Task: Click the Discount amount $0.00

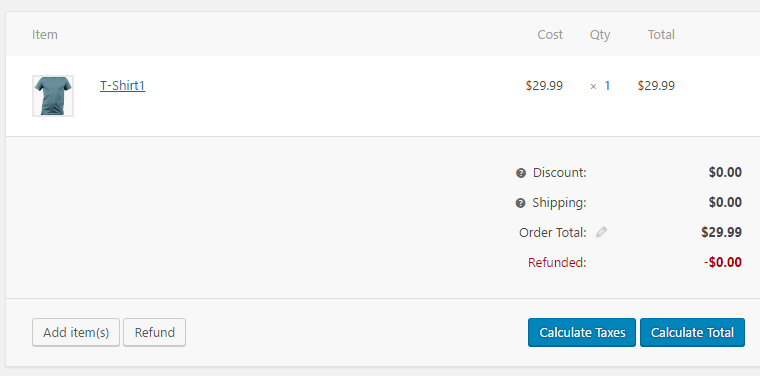Action: click(725, 172)
